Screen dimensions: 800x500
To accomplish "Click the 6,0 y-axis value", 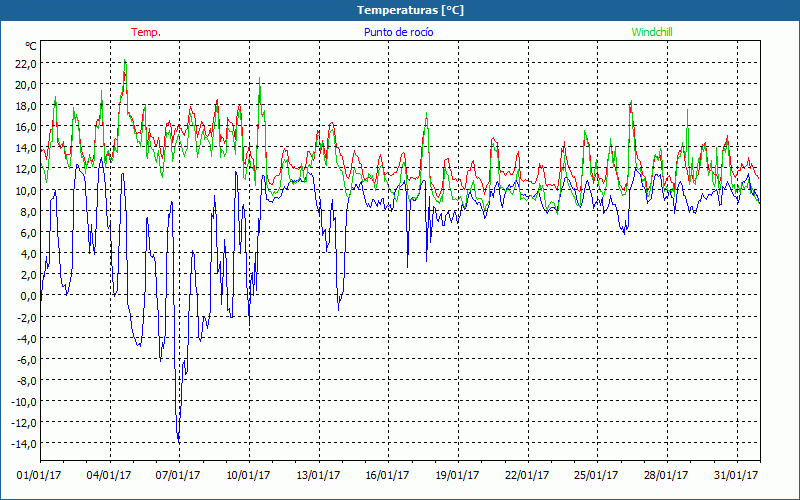I will [x=29, y=233].
